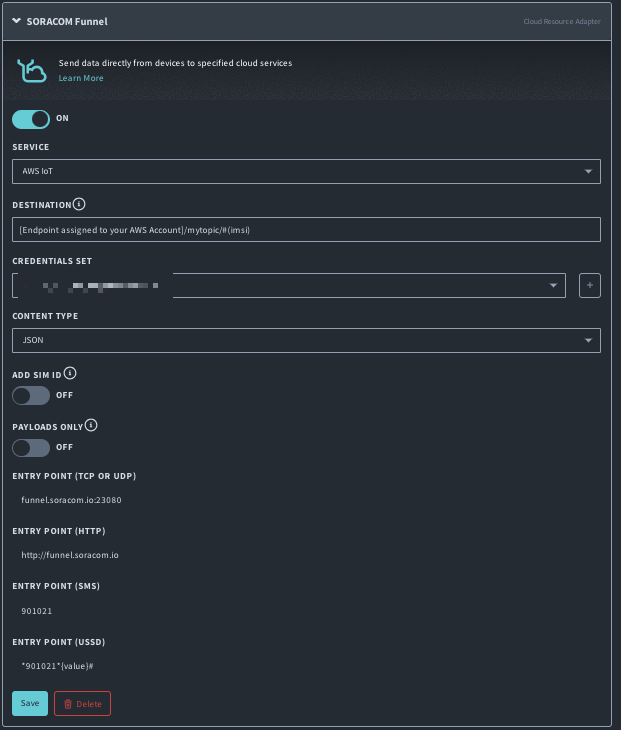Open the Credentials Set dropdown
Image resolution: width=621 pixels, height=730 pixels.
[x=288, y=286]
